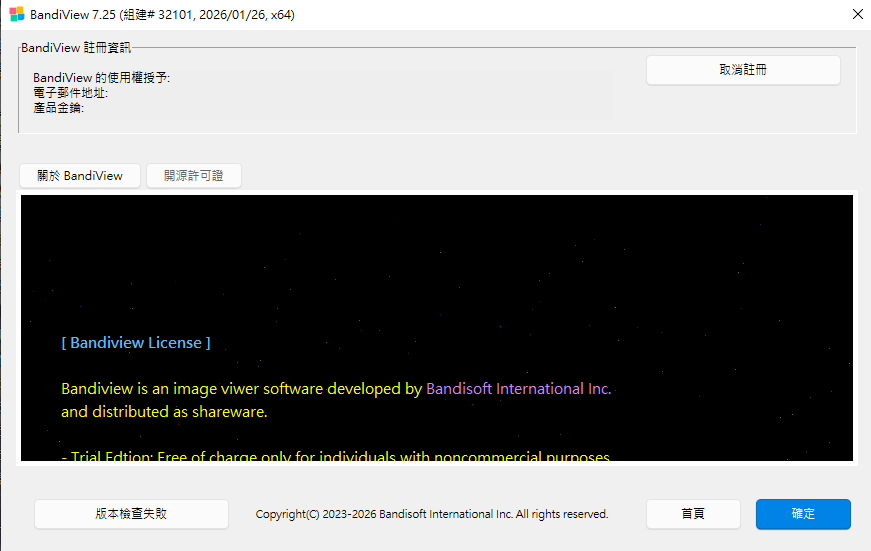Click the BandiView logo icon in title bar
This screenshot has height=551, width=871.
click(x=17, y=14)
